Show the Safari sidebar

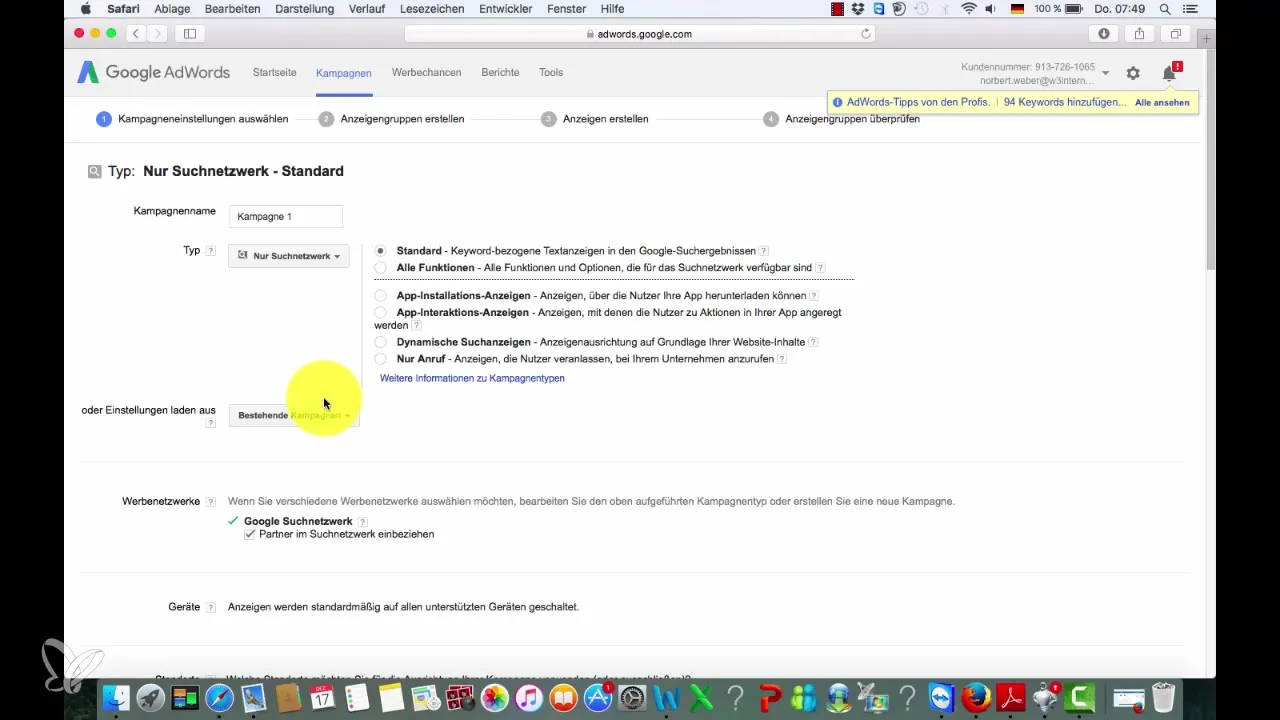[x=189, y=34]
